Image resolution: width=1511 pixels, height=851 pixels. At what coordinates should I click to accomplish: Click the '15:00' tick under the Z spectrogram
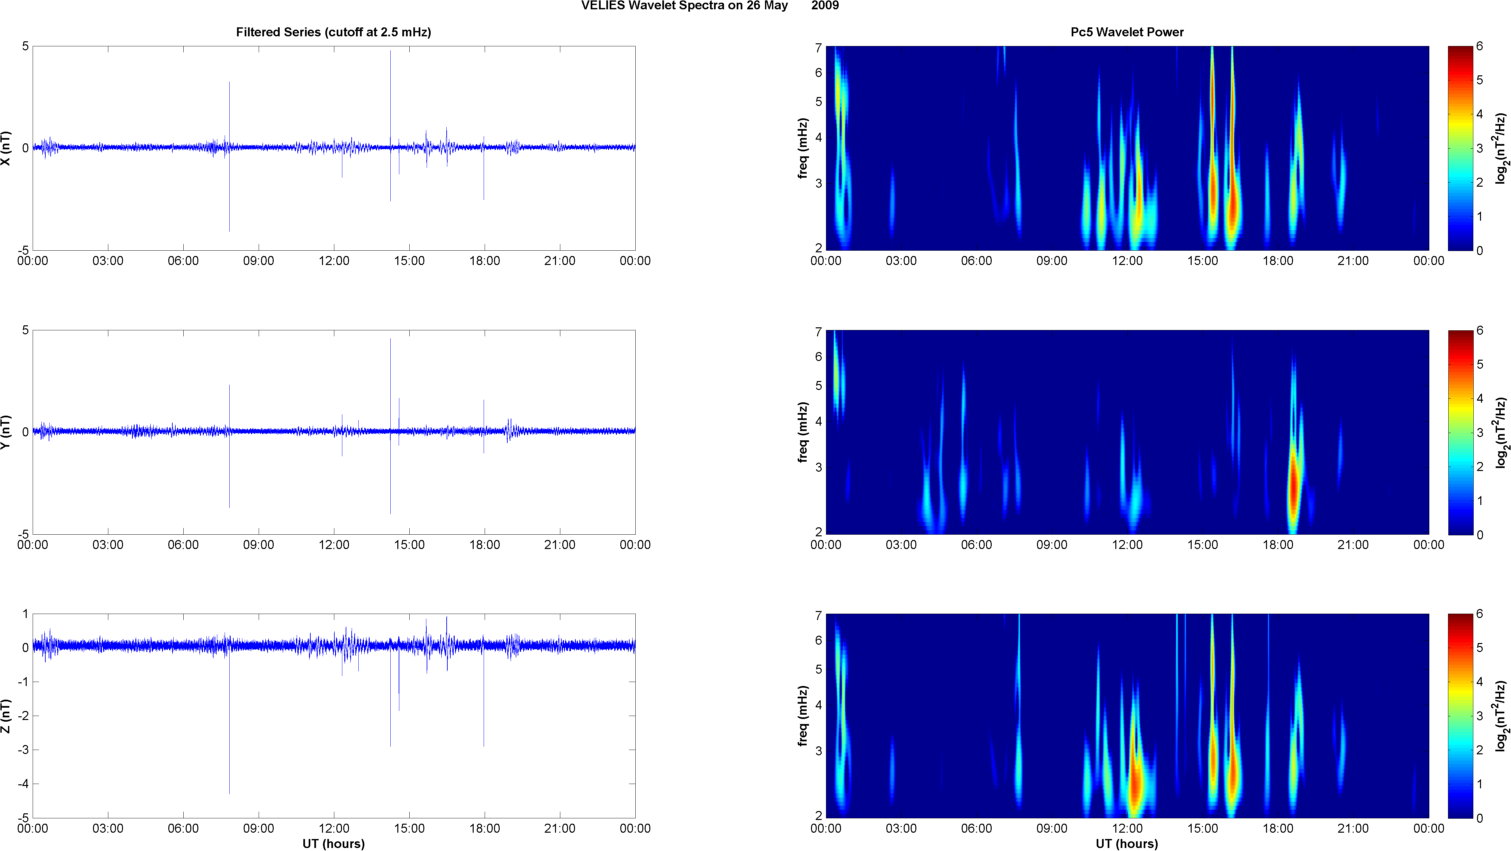(x=1203, y=829)
